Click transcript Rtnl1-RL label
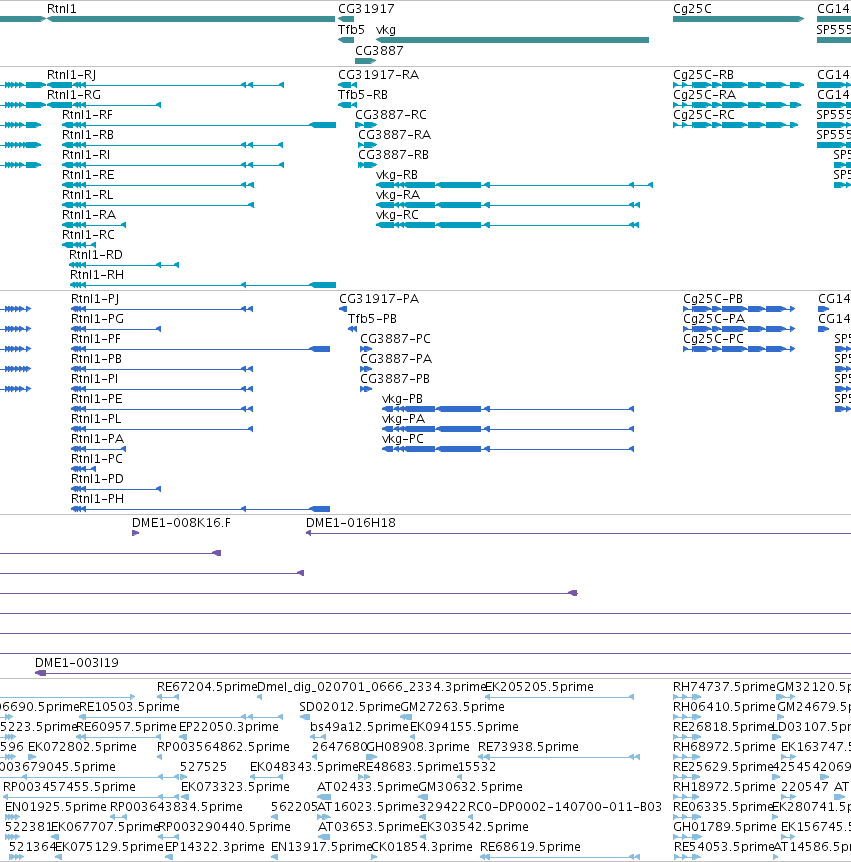Viewport: 851px width, 862px height. [87, 195]
